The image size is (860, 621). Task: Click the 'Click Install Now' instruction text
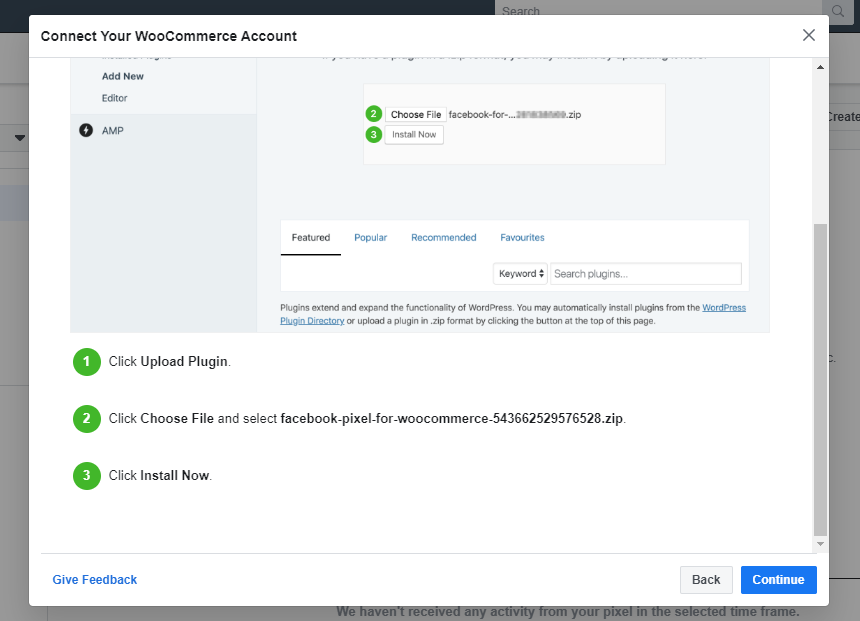[x=160, y=475]
